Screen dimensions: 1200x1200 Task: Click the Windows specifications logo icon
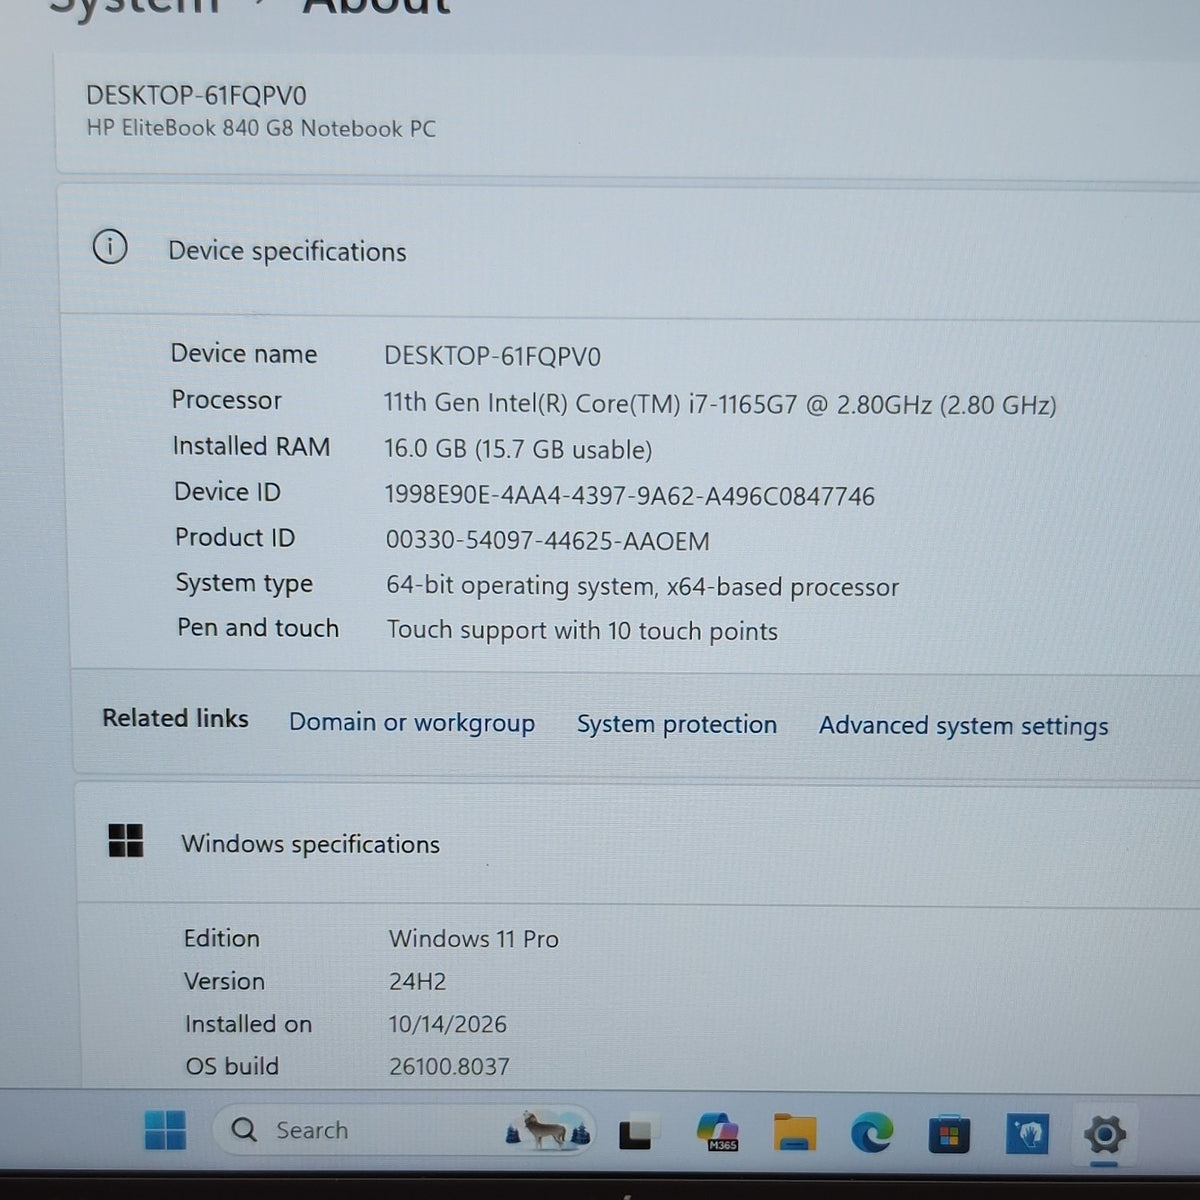click(x=126, y=840)
